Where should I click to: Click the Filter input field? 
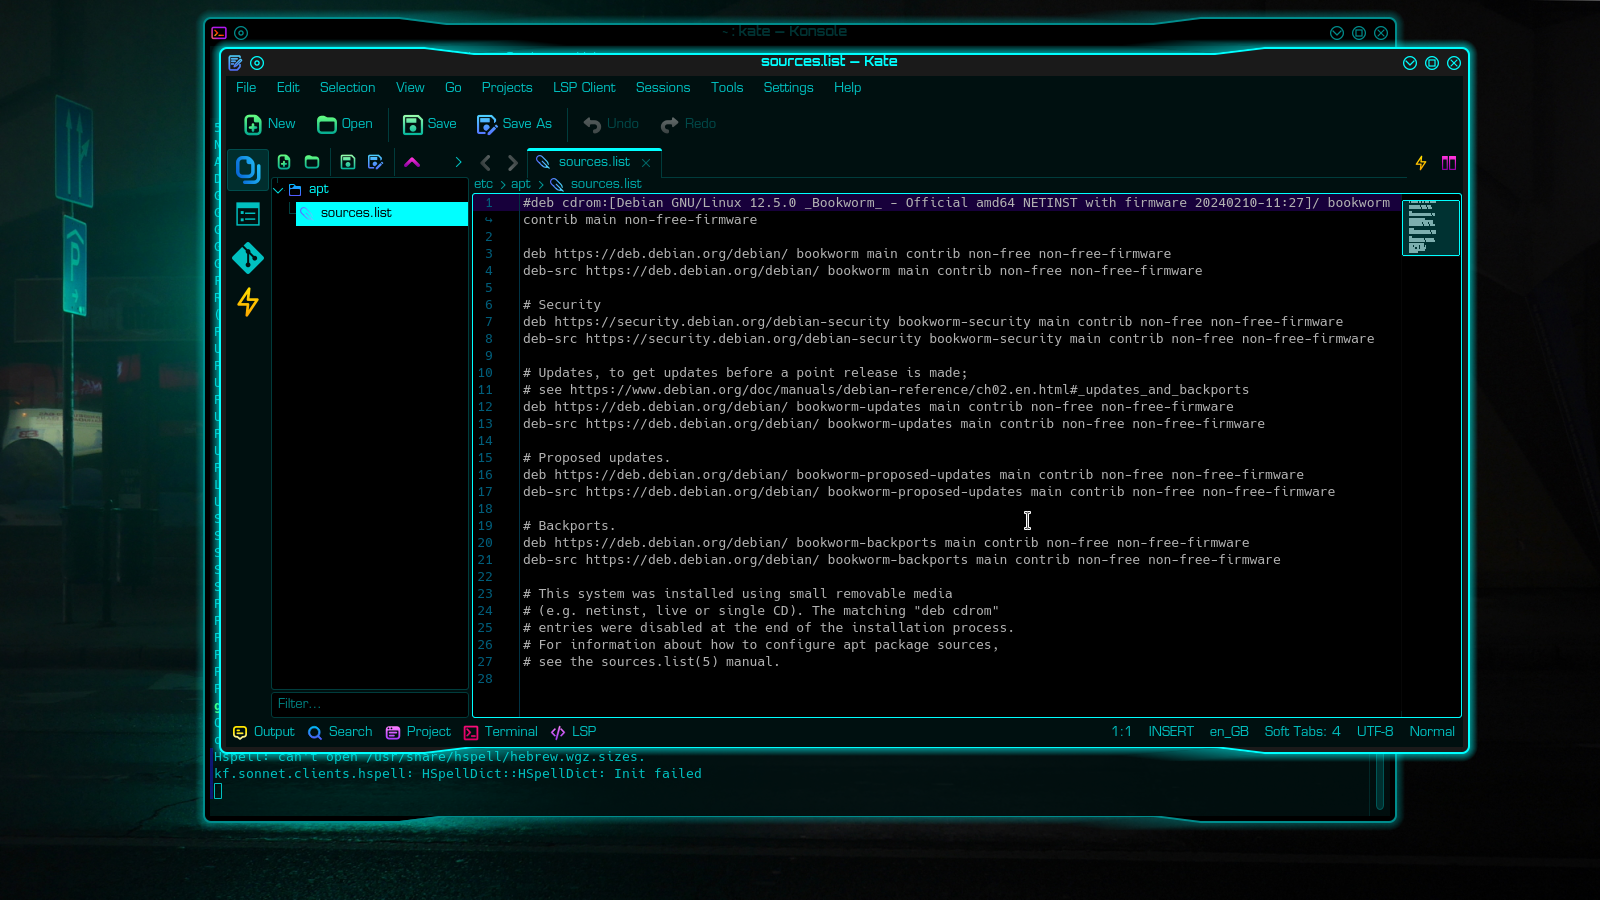[x=370, y=704]
